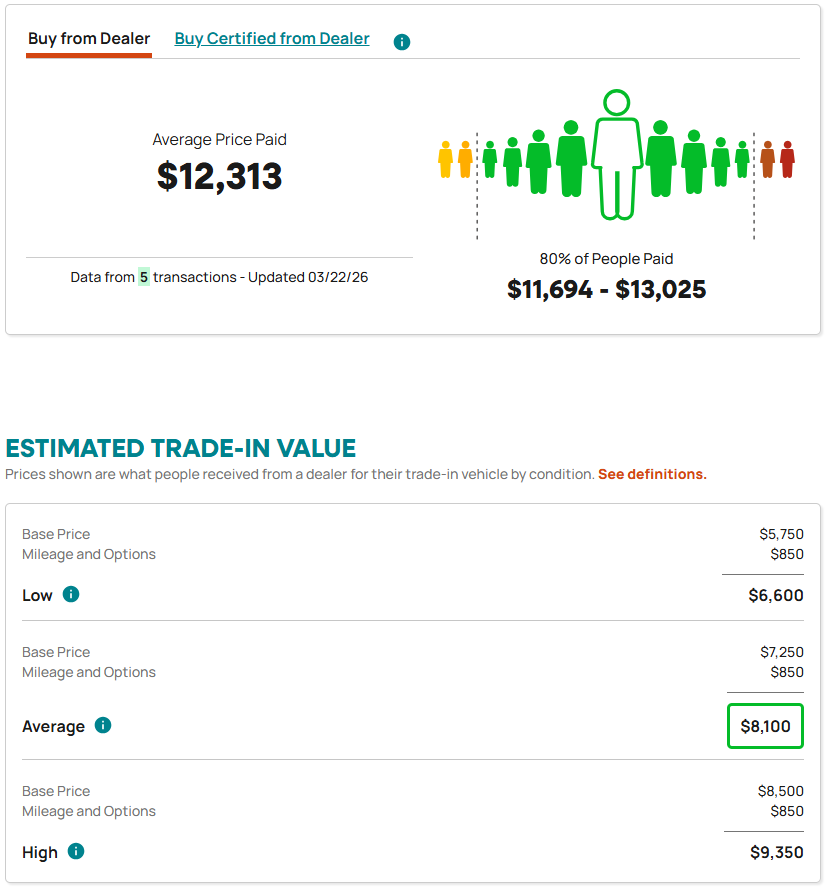Click the $9,350 High trade-in total
The height and width of the screenshot is (889, 828).
click(776, 853)
